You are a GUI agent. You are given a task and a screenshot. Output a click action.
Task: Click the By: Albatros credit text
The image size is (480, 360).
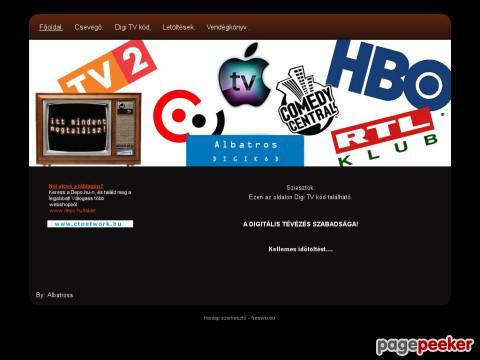[54, 295]
